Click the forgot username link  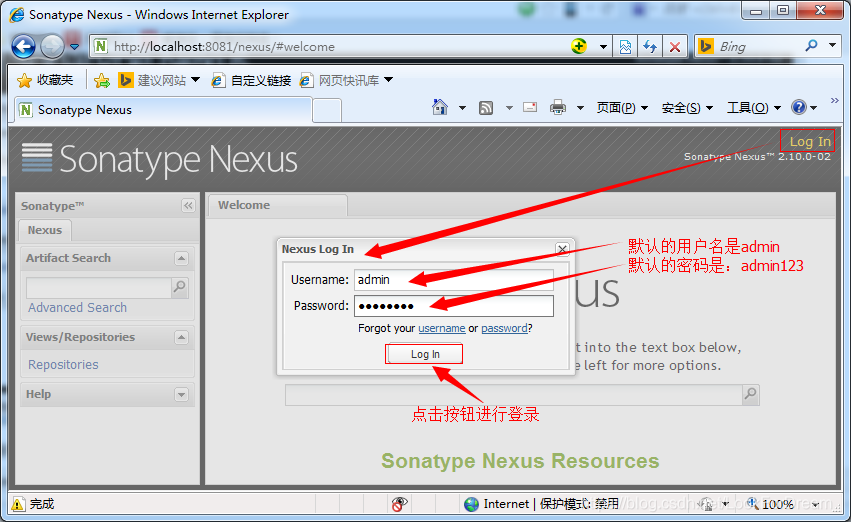pos(441,328)
